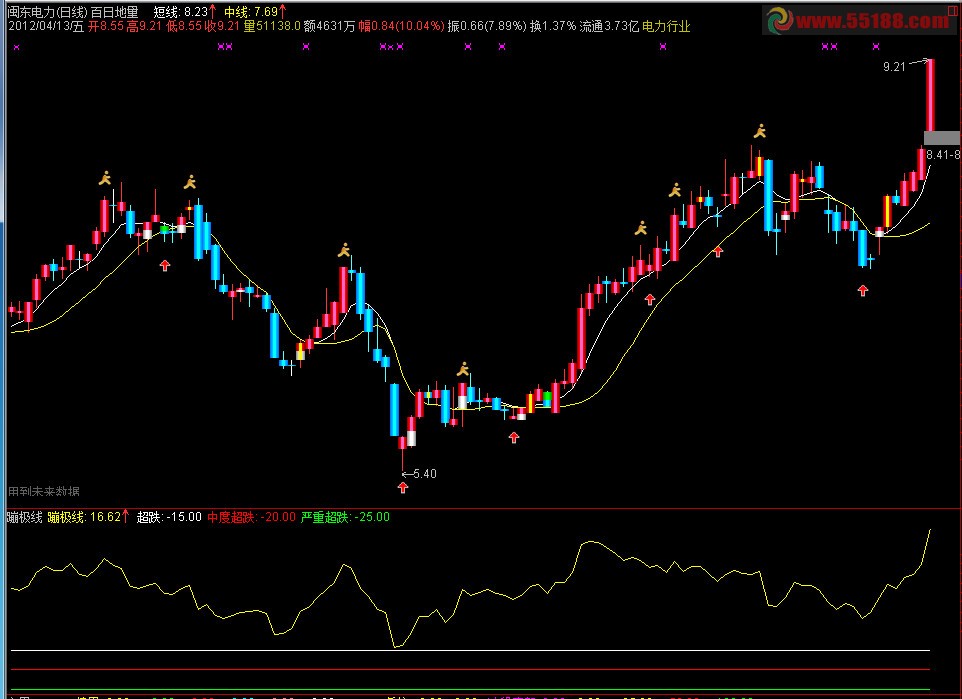Open the 电力行业 sector link

[665, 26]
